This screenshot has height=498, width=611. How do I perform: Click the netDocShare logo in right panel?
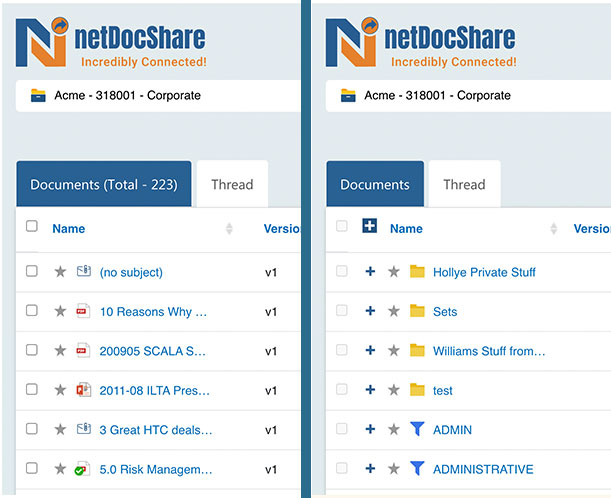[x=421, y=42]
